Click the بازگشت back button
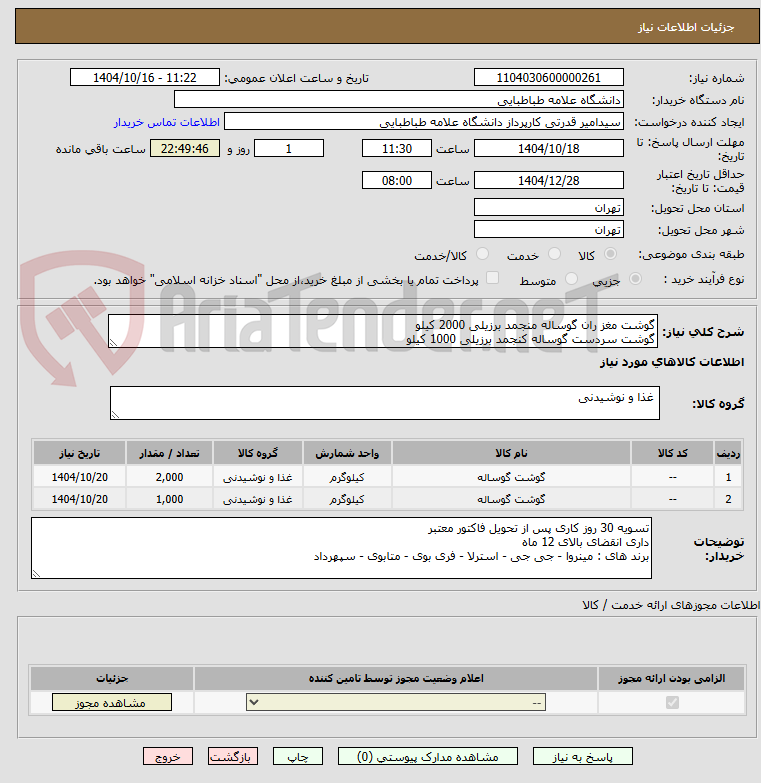761x783 pixels. [x=233, y=756]
